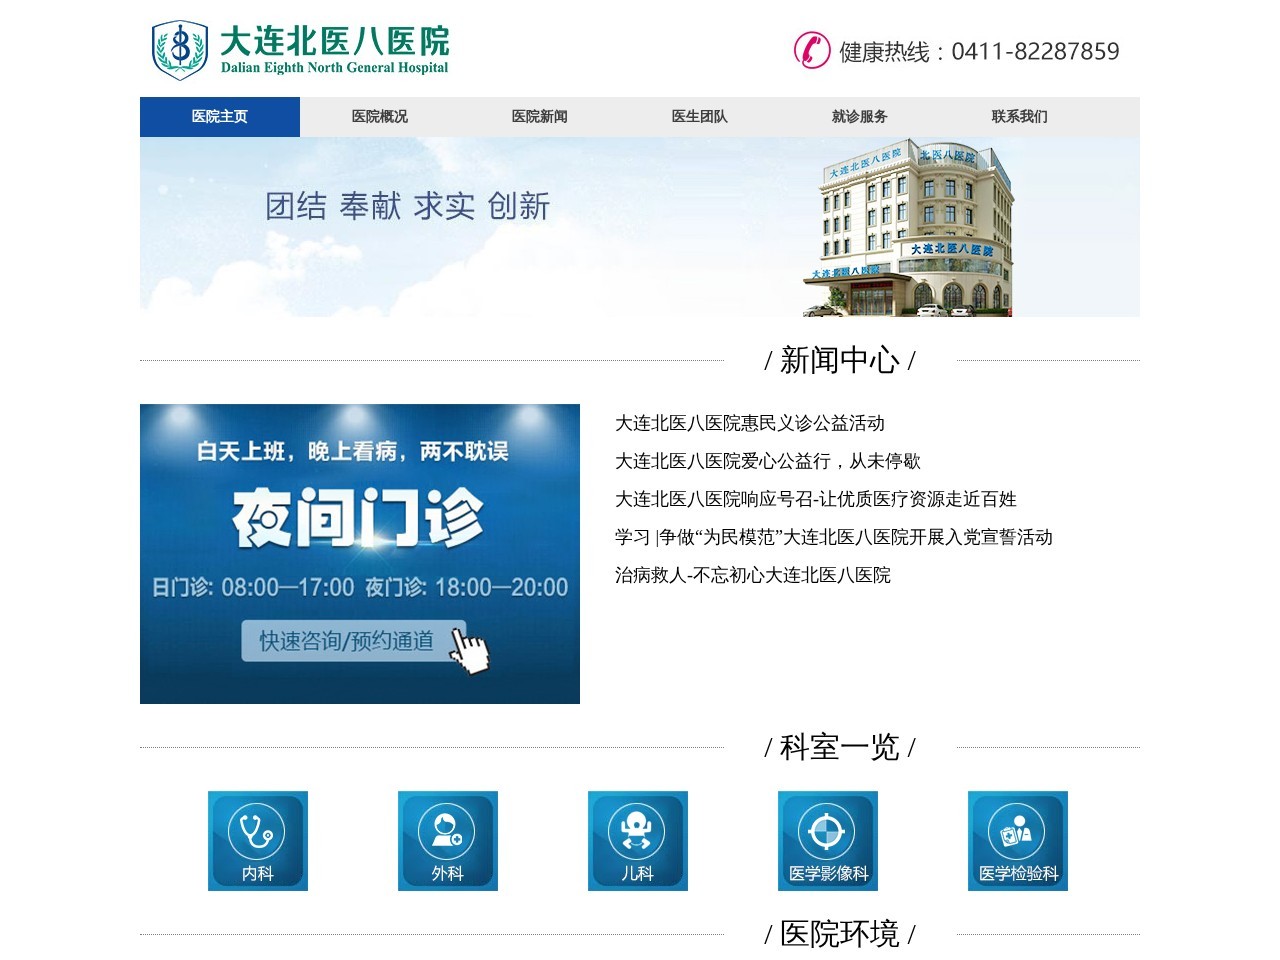Open the 就诊服务 menu item
1280x960 pixels.
pyautogui.click(x=860, y=117)
